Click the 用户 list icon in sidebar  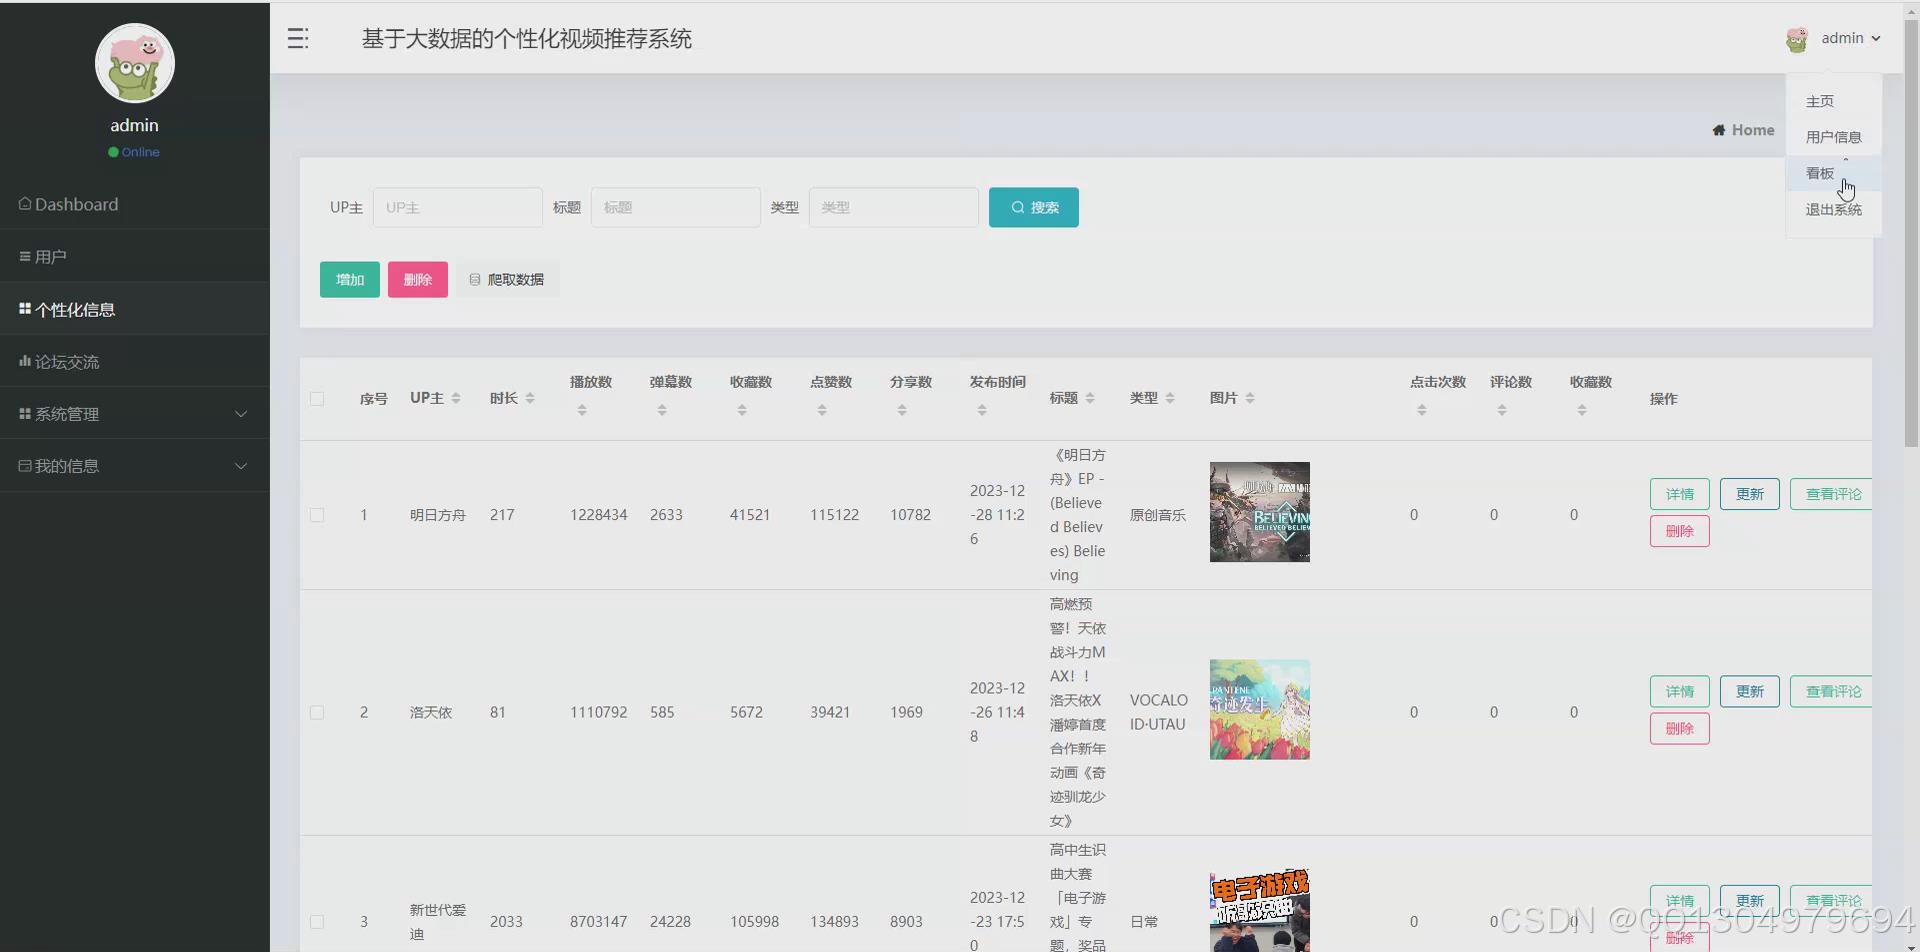[x=25, y=256]
